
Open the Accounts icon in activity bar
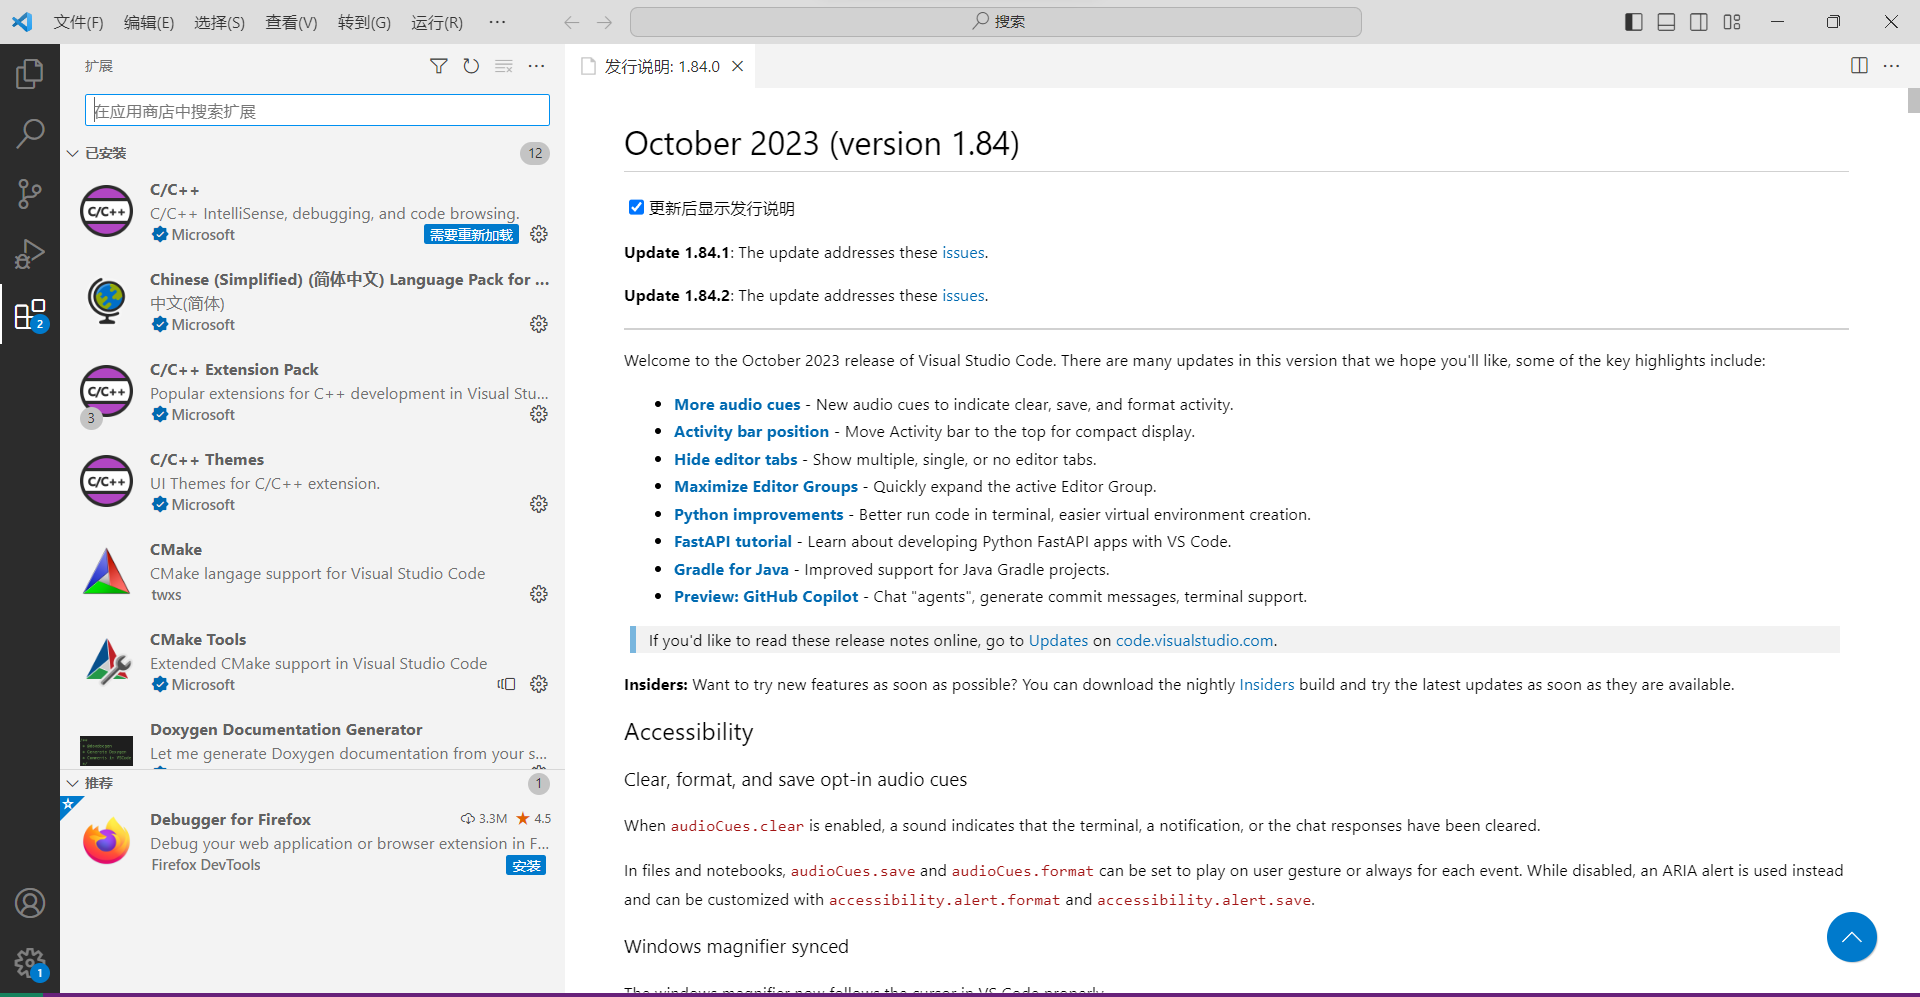tap(30, 903)
